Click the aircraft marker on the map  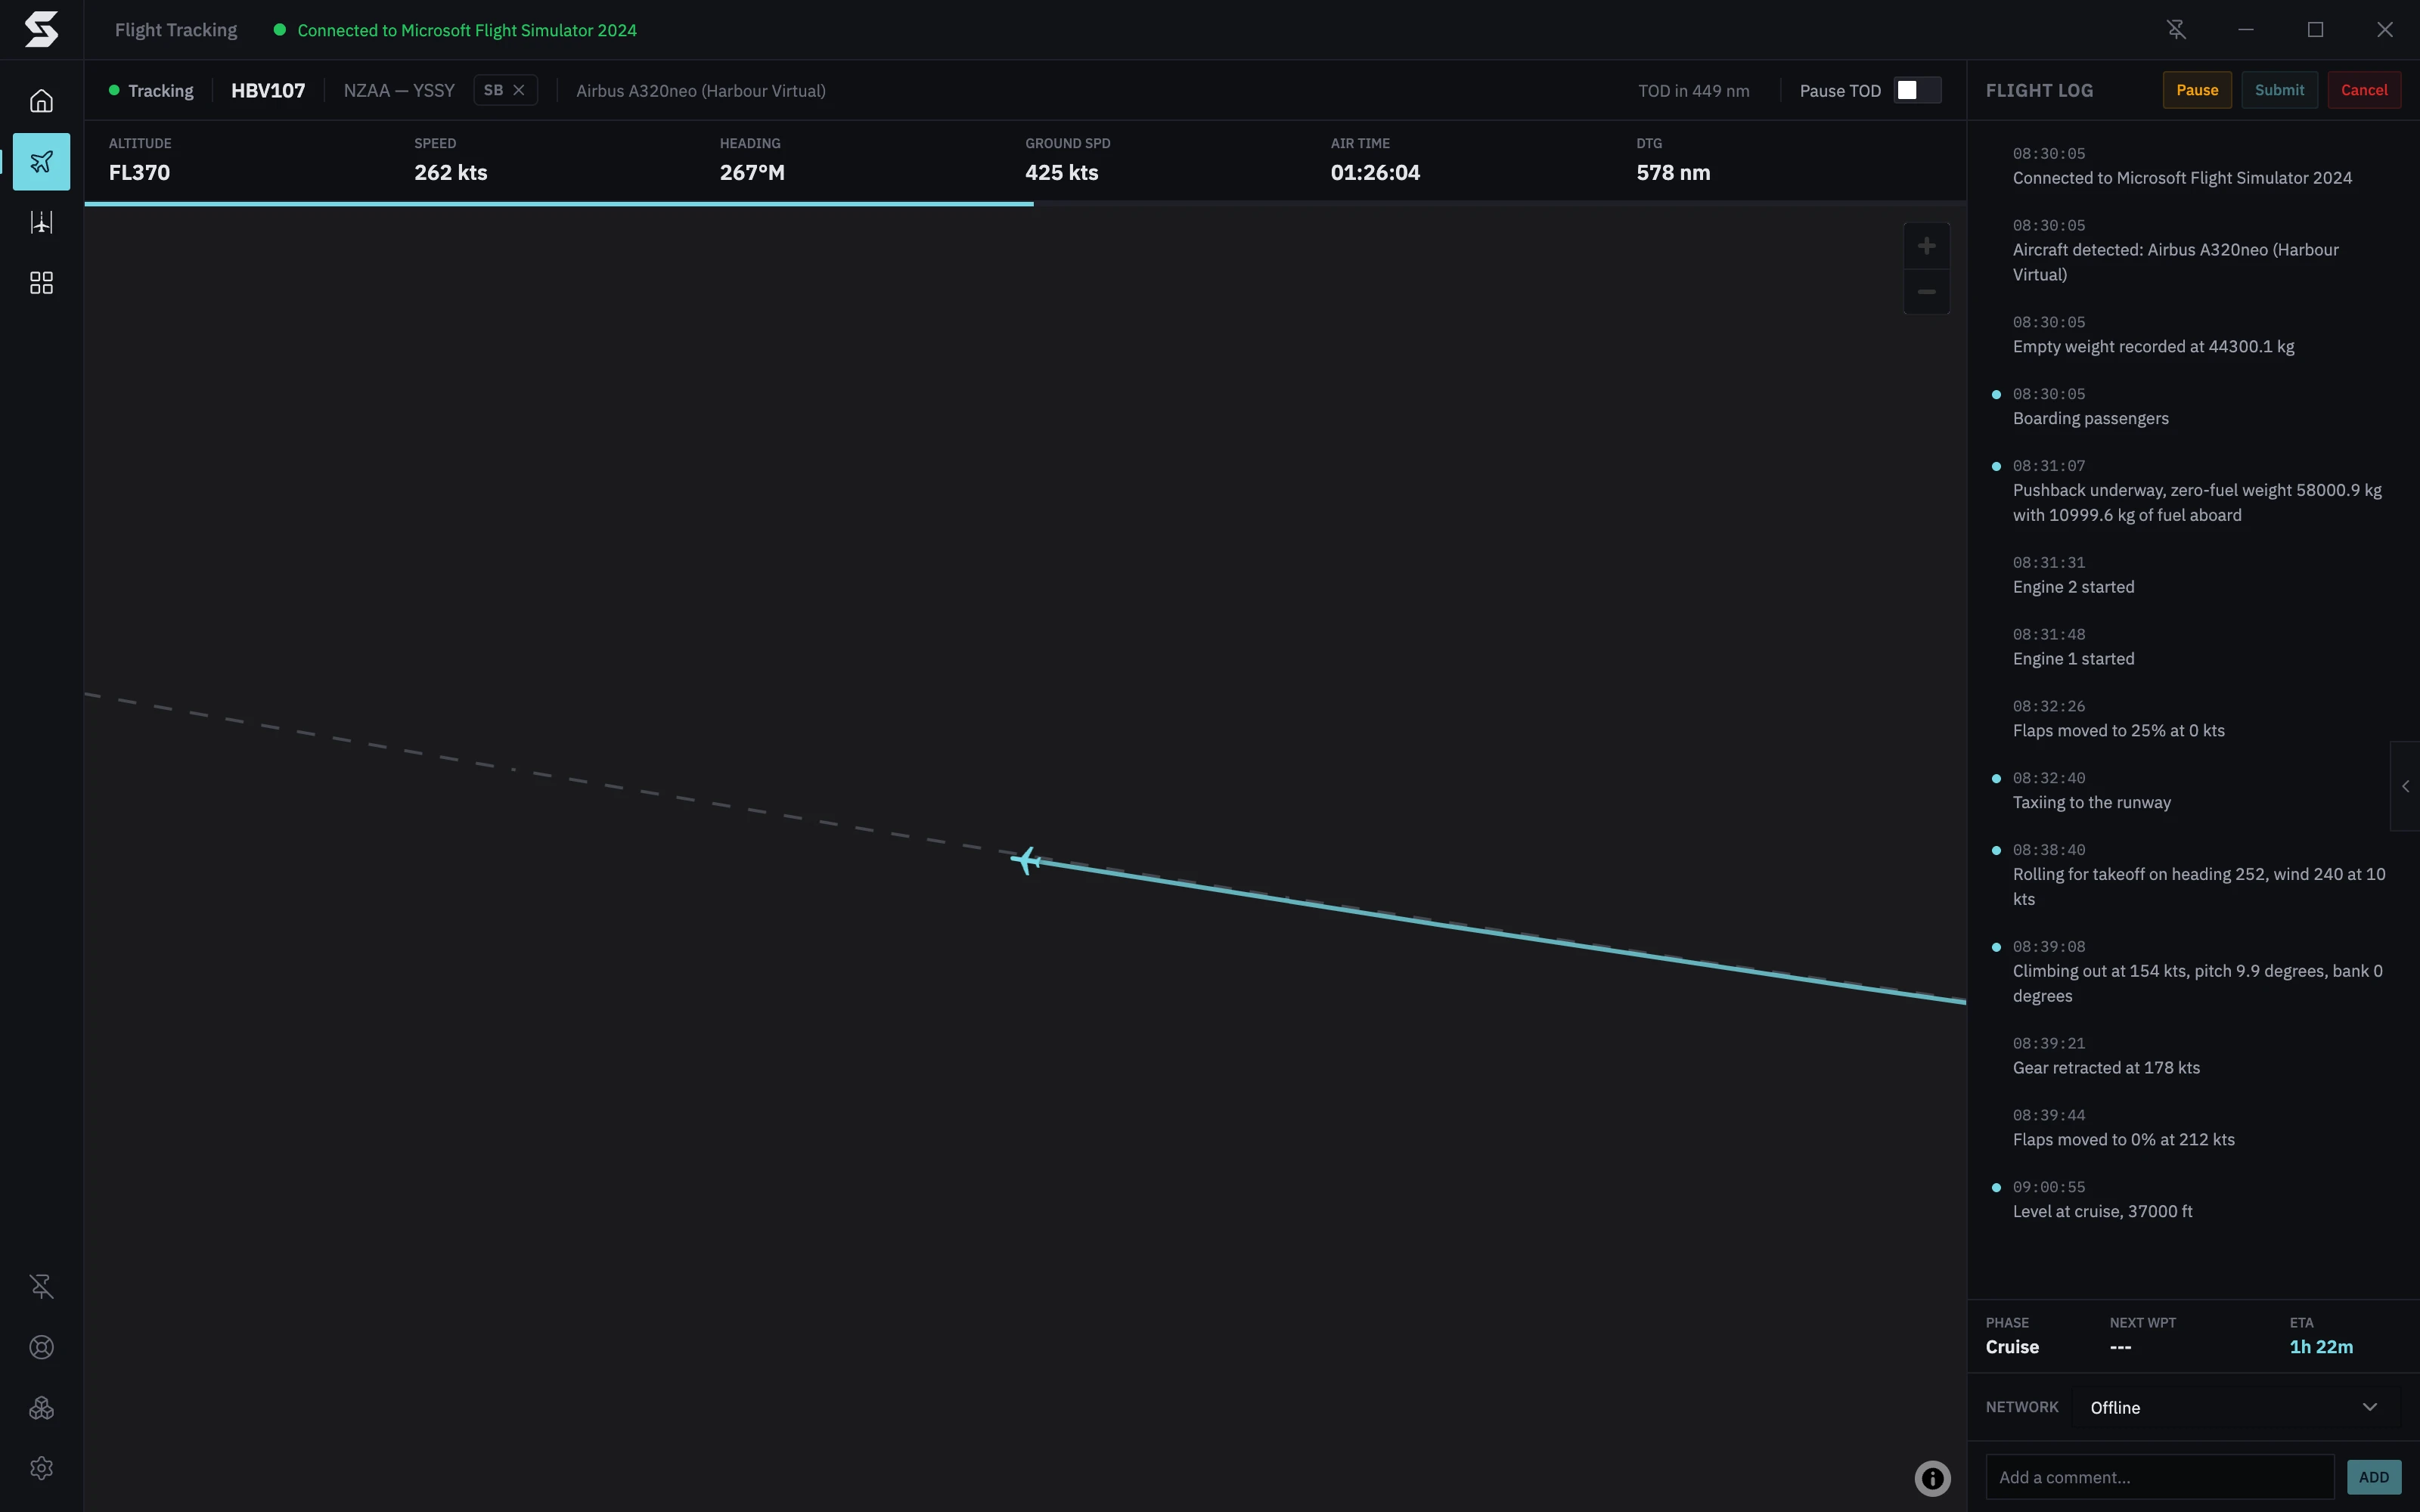coord(1026,860)
